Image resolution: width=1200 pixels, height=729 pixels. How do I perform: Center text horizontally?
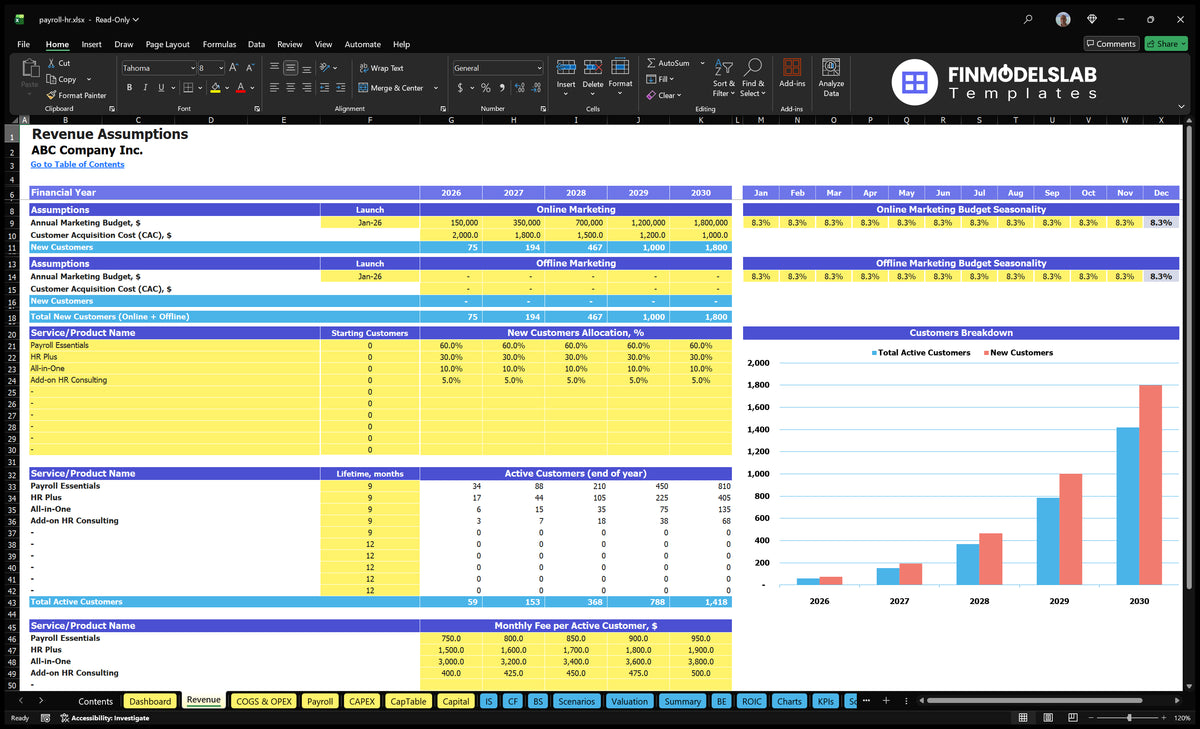(x=290, y=88)
